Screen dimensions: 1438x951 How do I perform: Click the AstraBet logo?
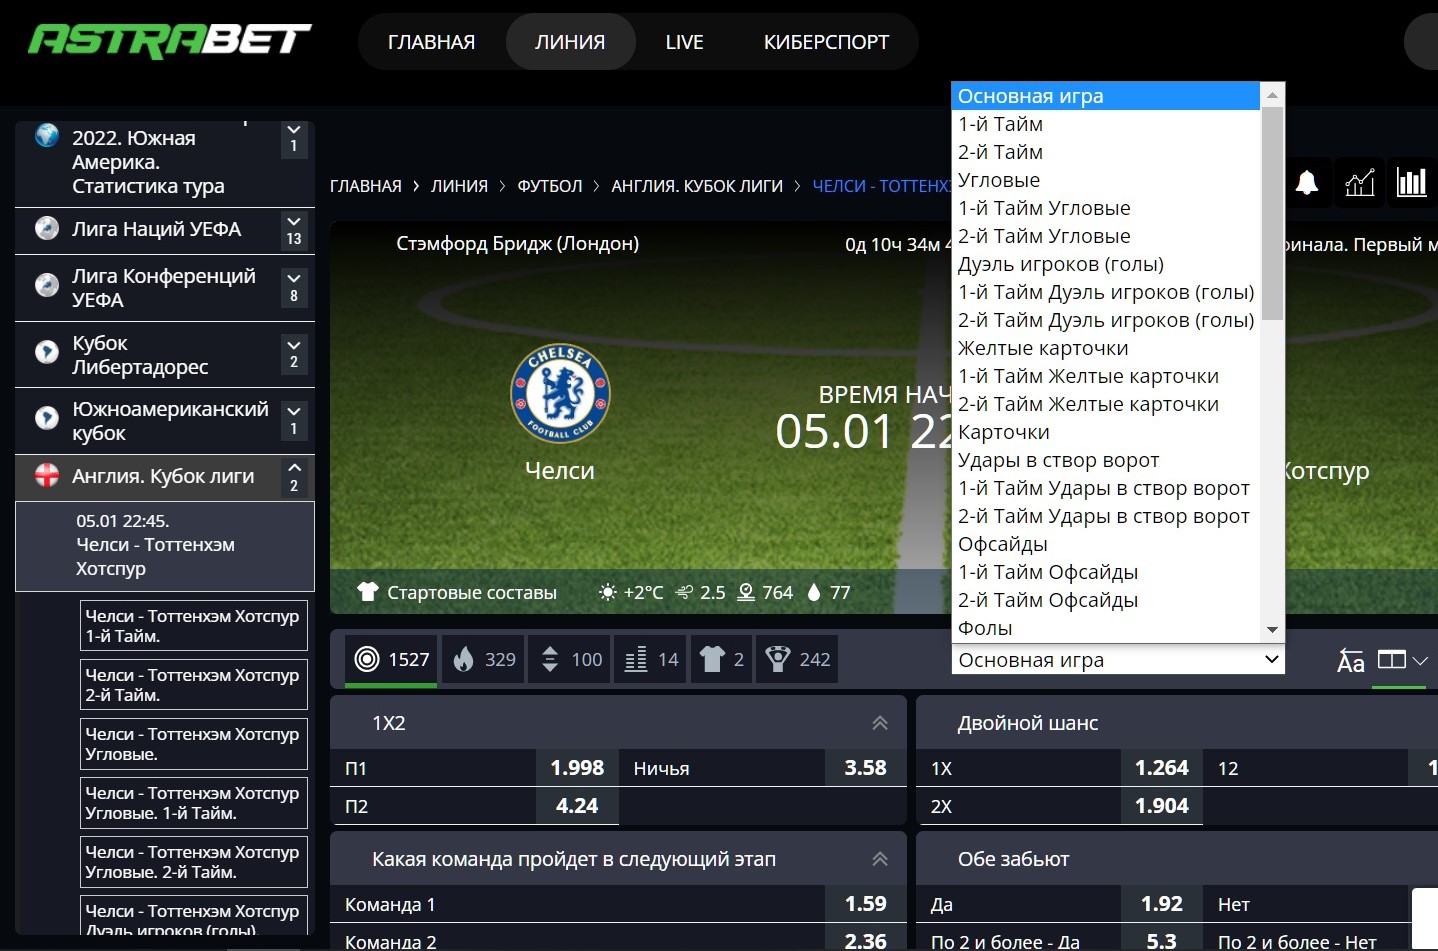(x=170, y=41)
